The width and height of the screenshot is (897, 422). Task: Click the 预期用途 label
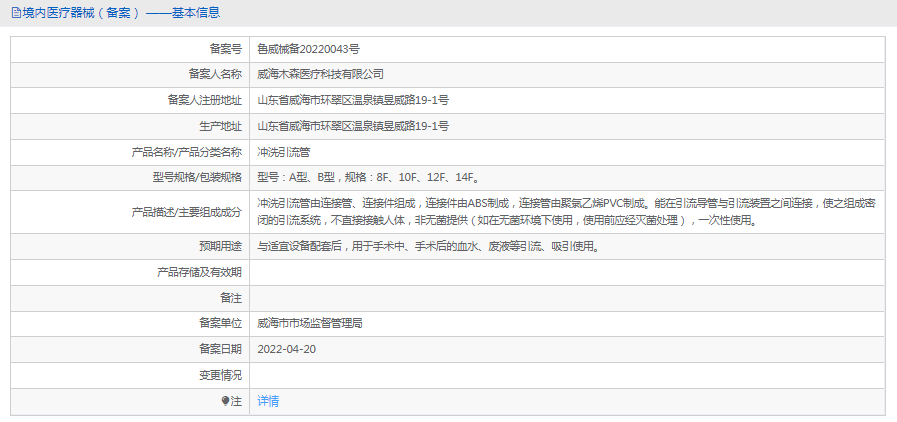point(221,247)
